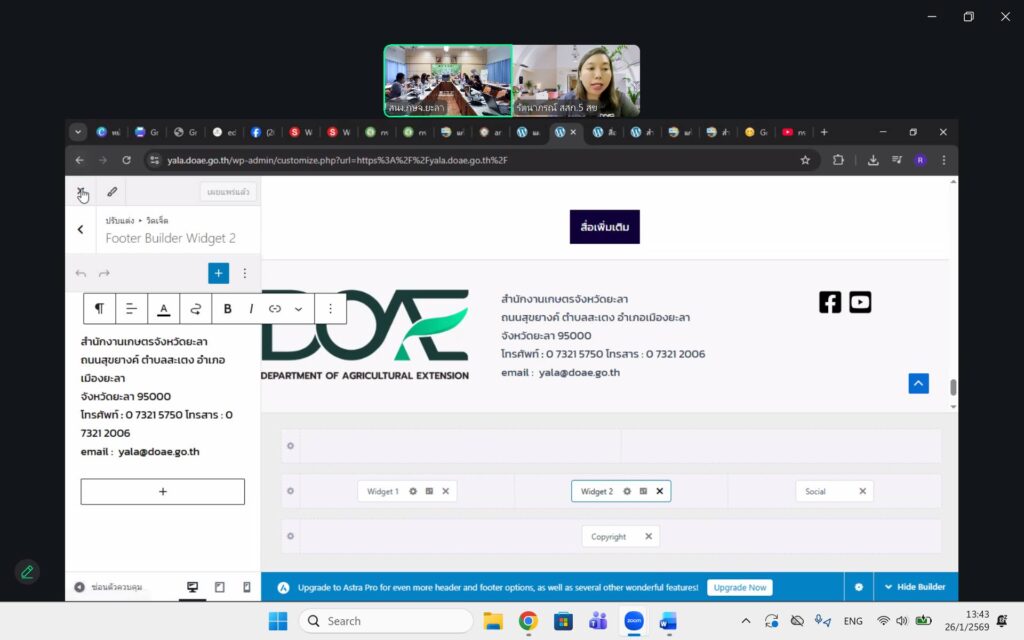The width and height of the screenshot is (1024, 640).
Task: Remove the Copyright element from footer
Action: [648, 537]
